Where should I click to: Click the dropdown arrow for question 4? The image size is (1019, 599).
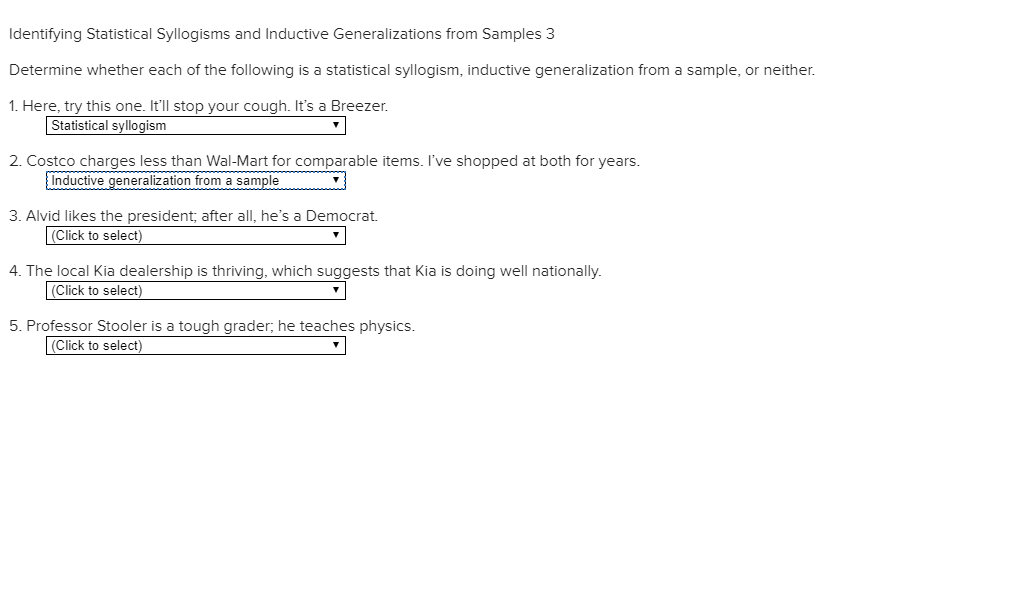click(337, 290)
